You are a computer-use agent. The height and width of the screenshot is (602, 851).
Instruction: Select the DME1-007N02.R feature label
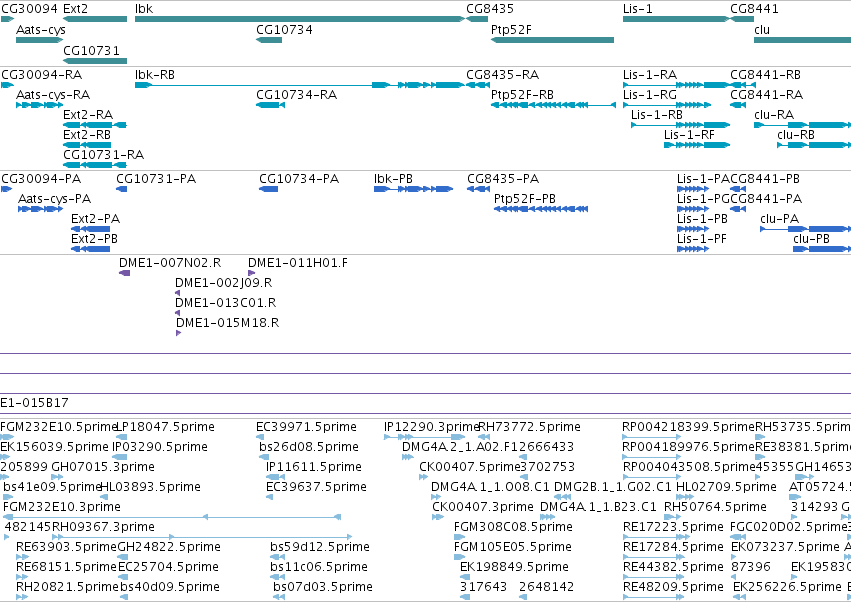click(170, 263)
